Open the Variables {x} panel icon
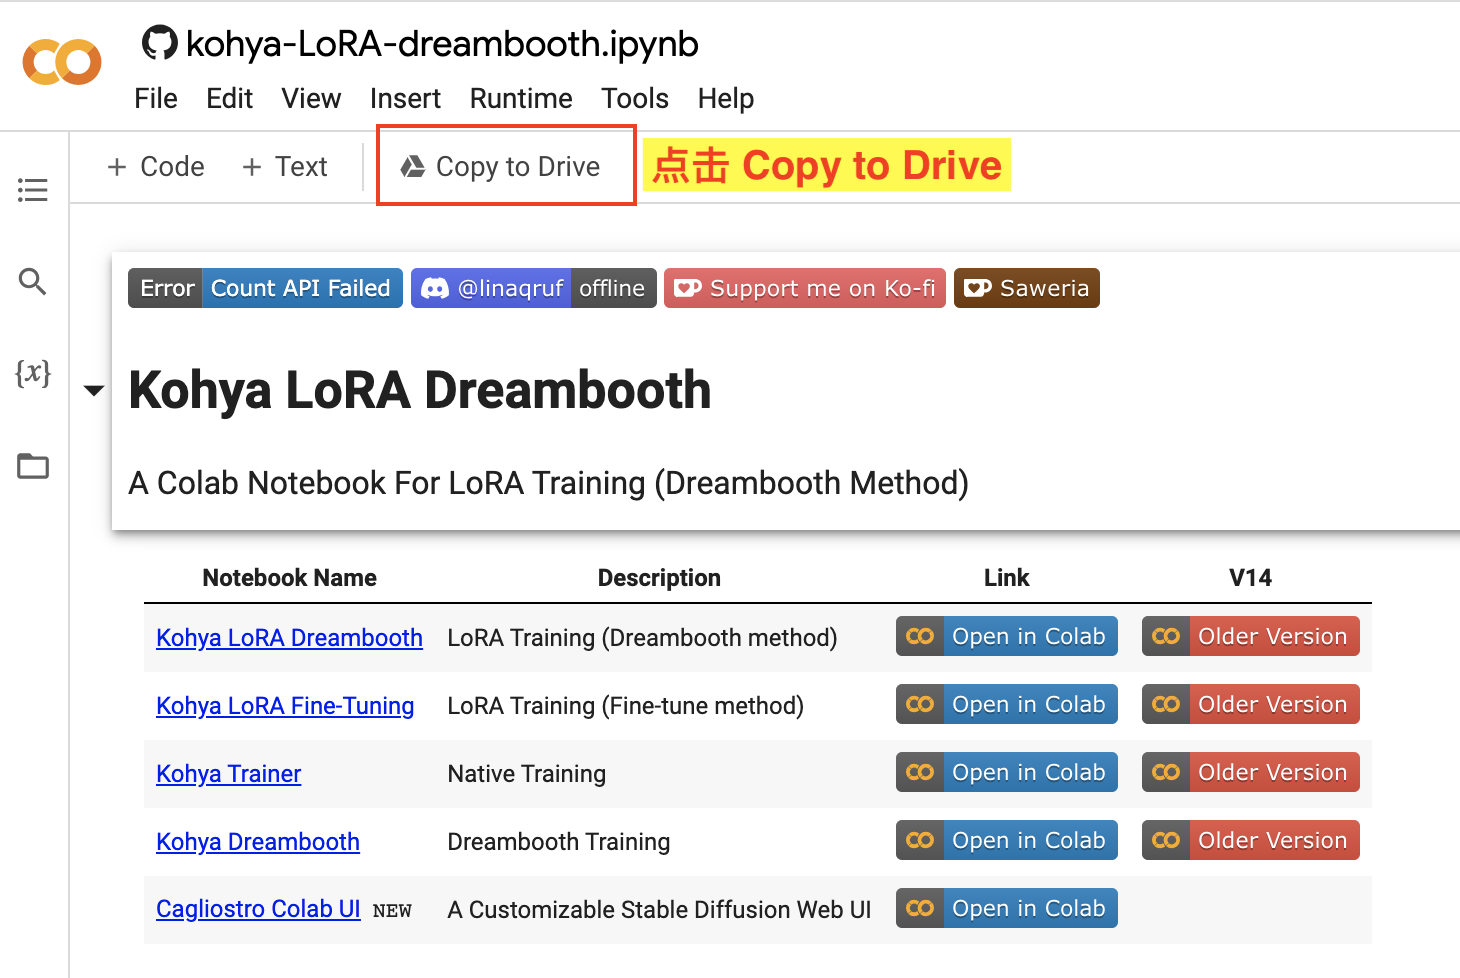 (x=33, y=373)
